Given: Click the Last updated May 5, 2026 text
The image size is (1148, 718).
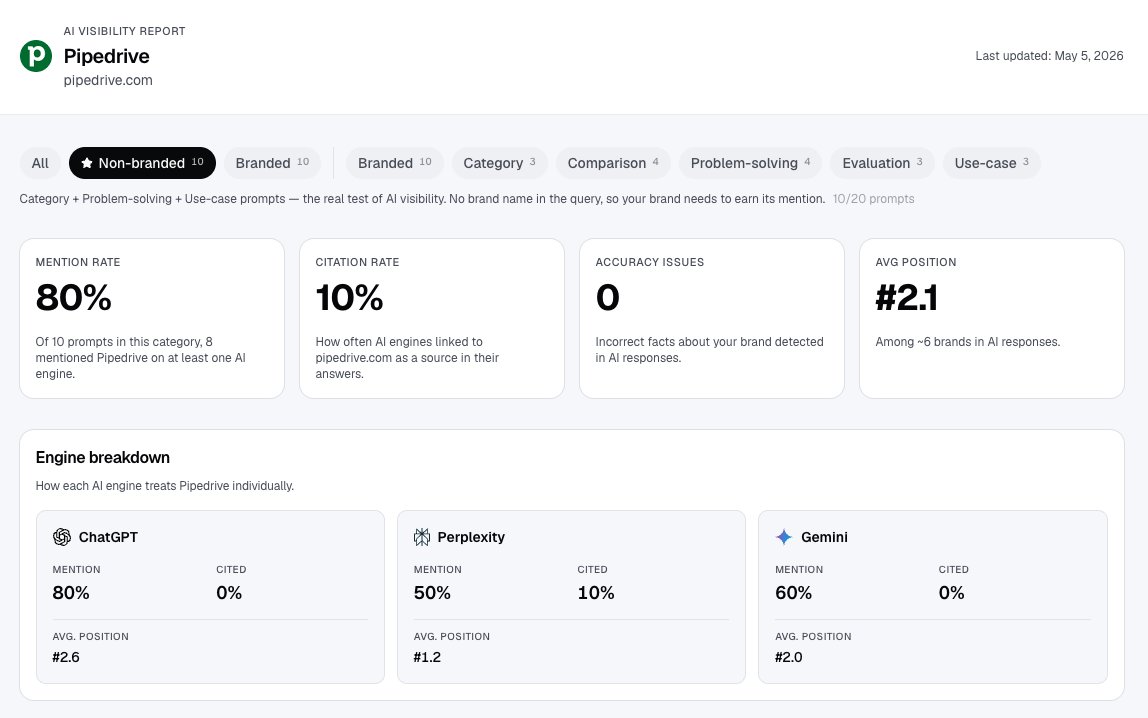Looking at the screenshot, I should coord(1049,56).
